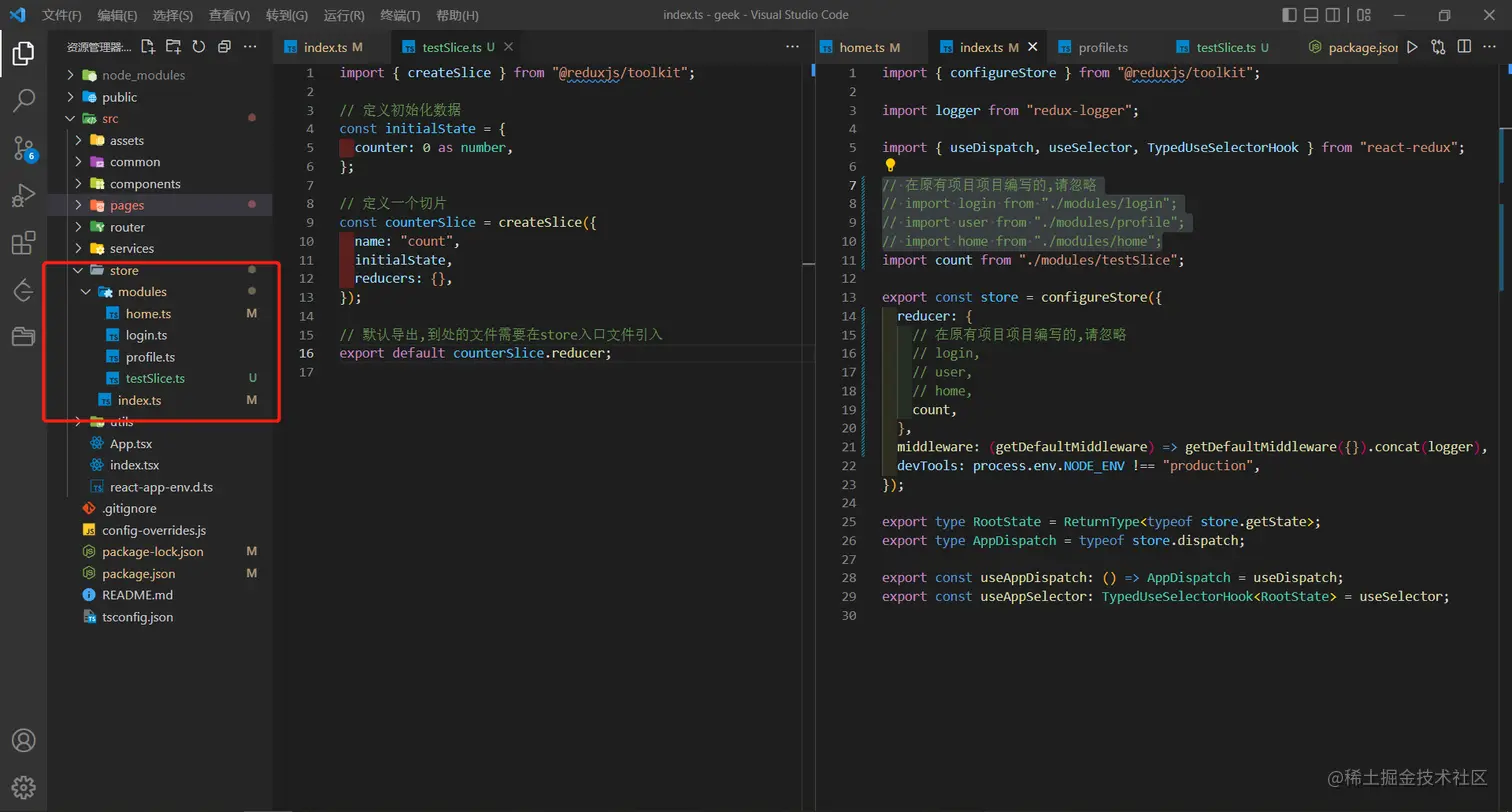Image resolution: width=1512 pixels, height=812 pixels.
Task: Refresh the explorer file tree
Action: (199, 47)
